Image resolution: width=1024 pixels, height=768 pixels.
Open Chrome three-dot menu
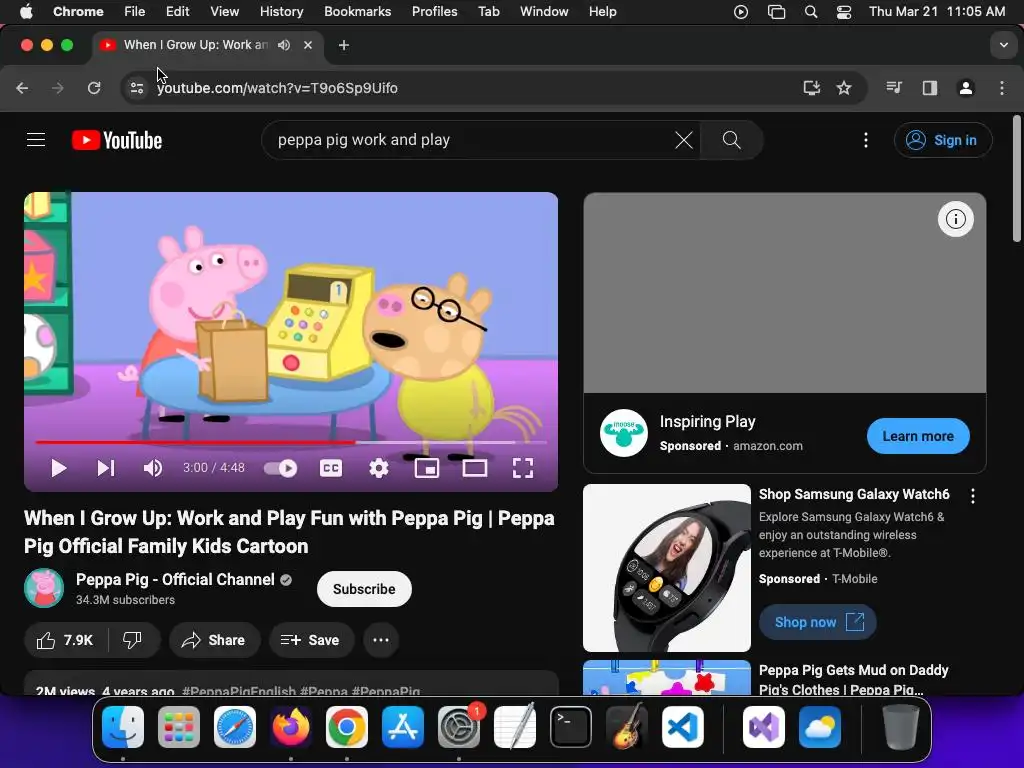tap(1002, 88)
